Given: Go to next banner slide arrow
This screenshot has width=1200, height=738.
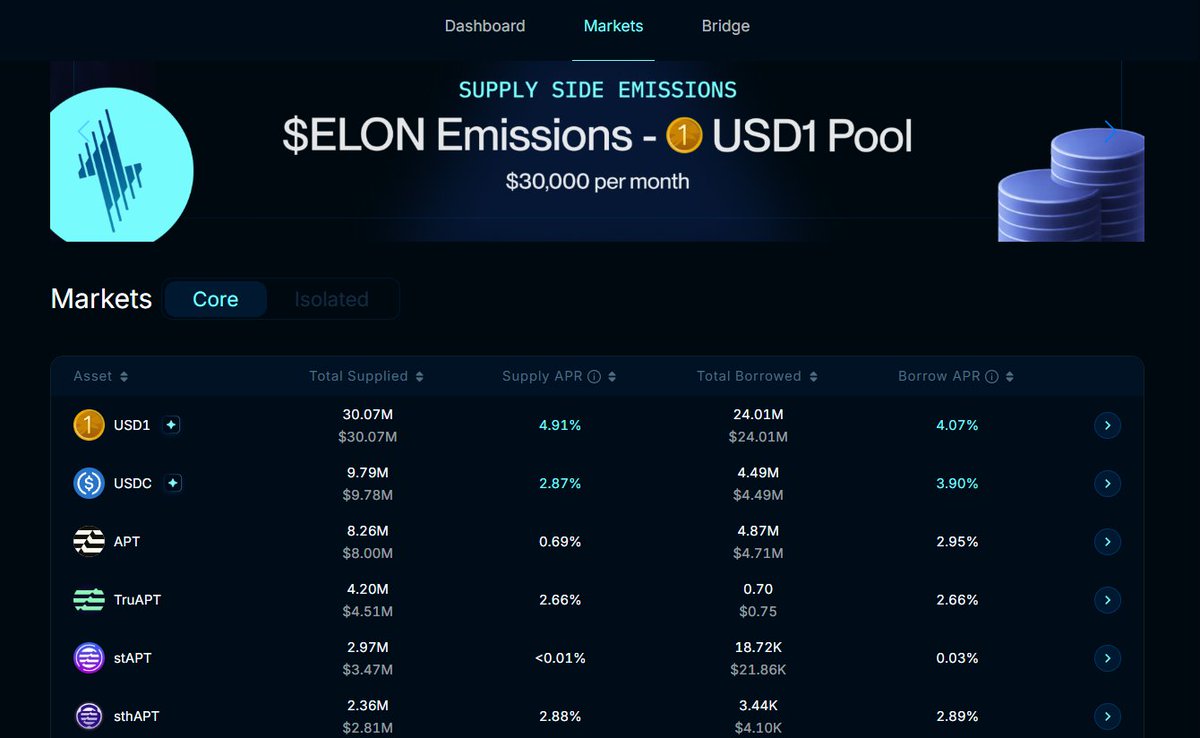Looking at the screenshot, I should click(1110, 131).
